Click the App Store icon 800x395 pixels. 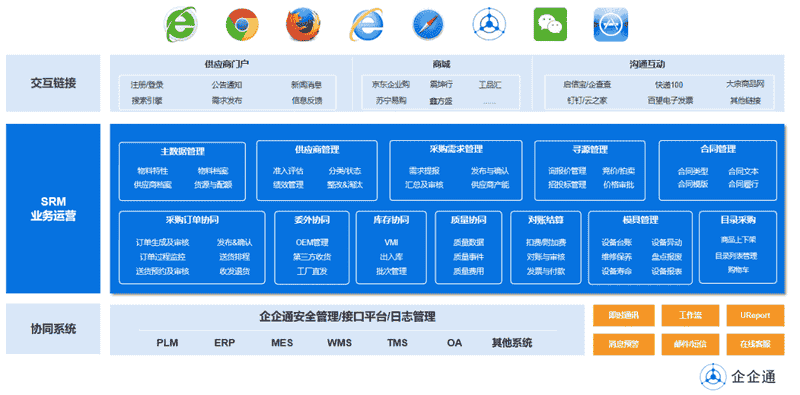coord(611,24)
